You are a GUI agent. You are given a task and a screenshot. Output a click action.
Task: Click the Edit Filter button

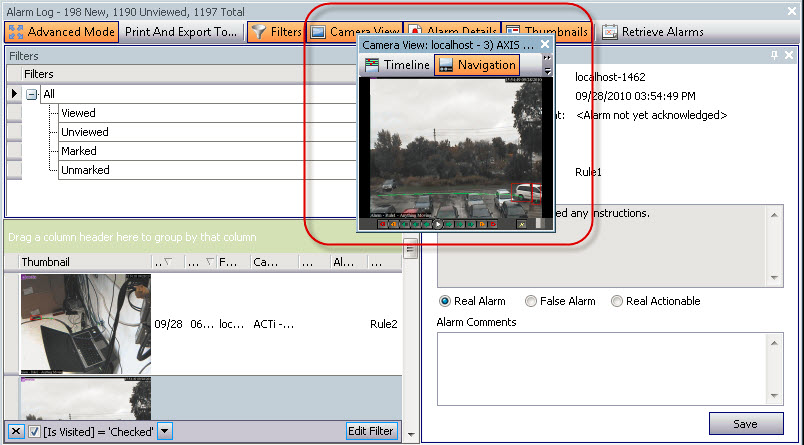click(371, 431)
